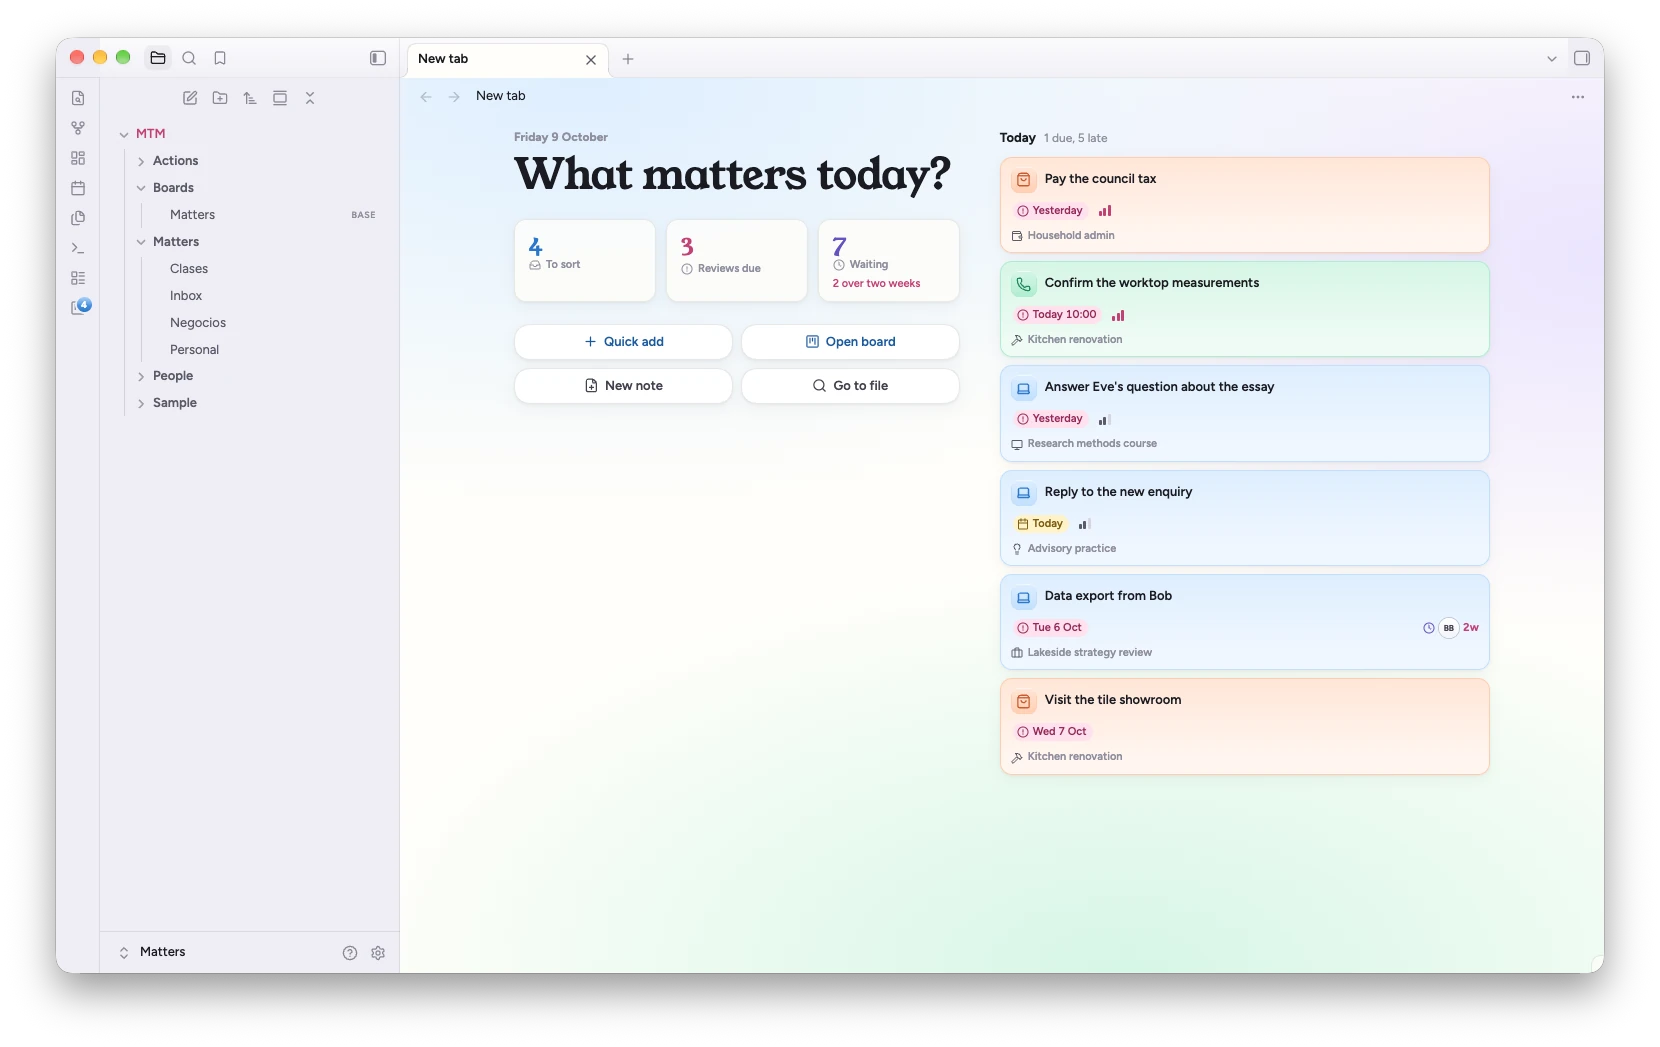Create a new folder in file explorer
The height and width of the screenshot is (1047, 1660).
tap(220, 98)
